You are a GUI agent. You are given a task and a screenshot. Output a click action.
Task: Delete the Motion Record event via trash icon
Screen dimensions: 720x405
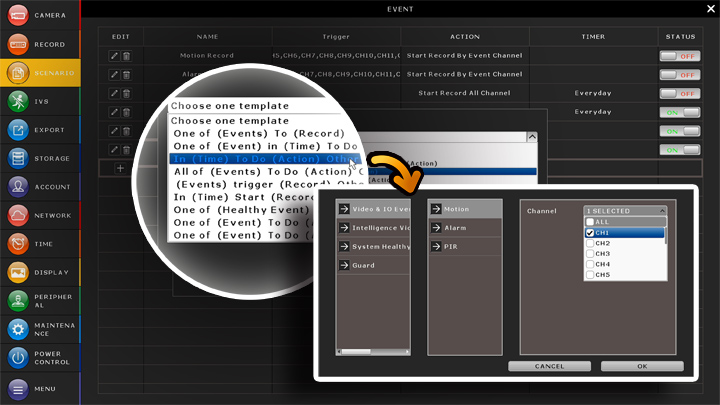click(126, 56)
